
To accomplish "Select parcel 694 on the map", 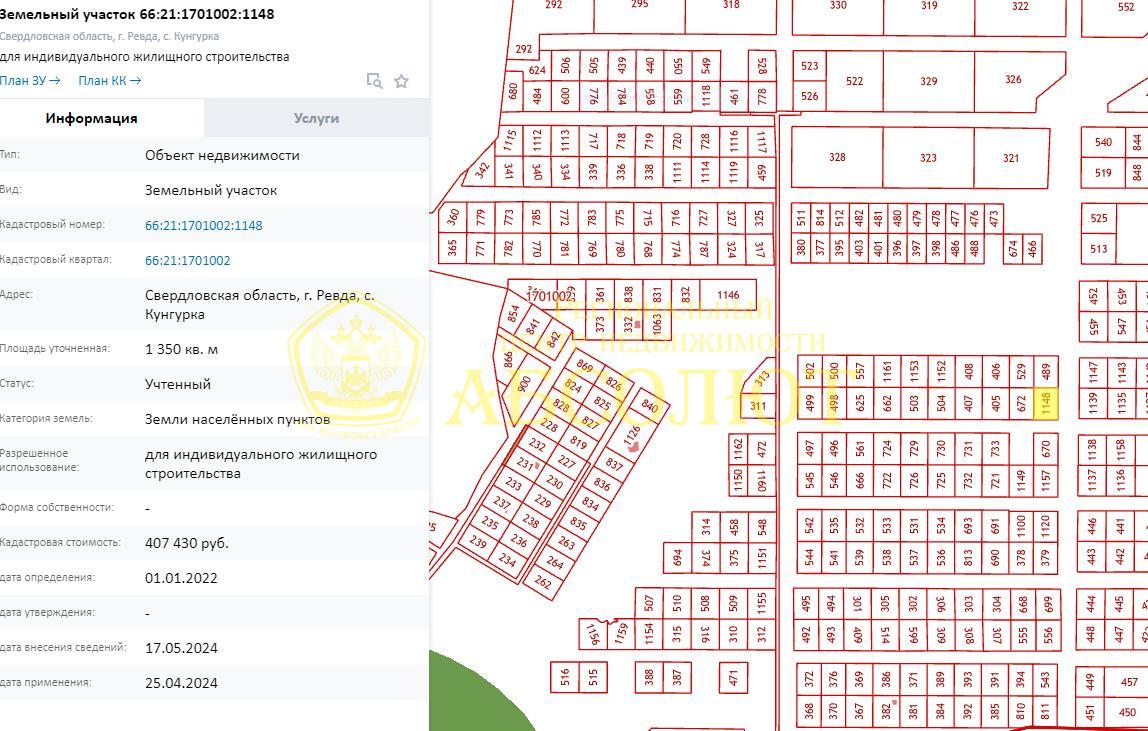I will (x=678, y=558).
